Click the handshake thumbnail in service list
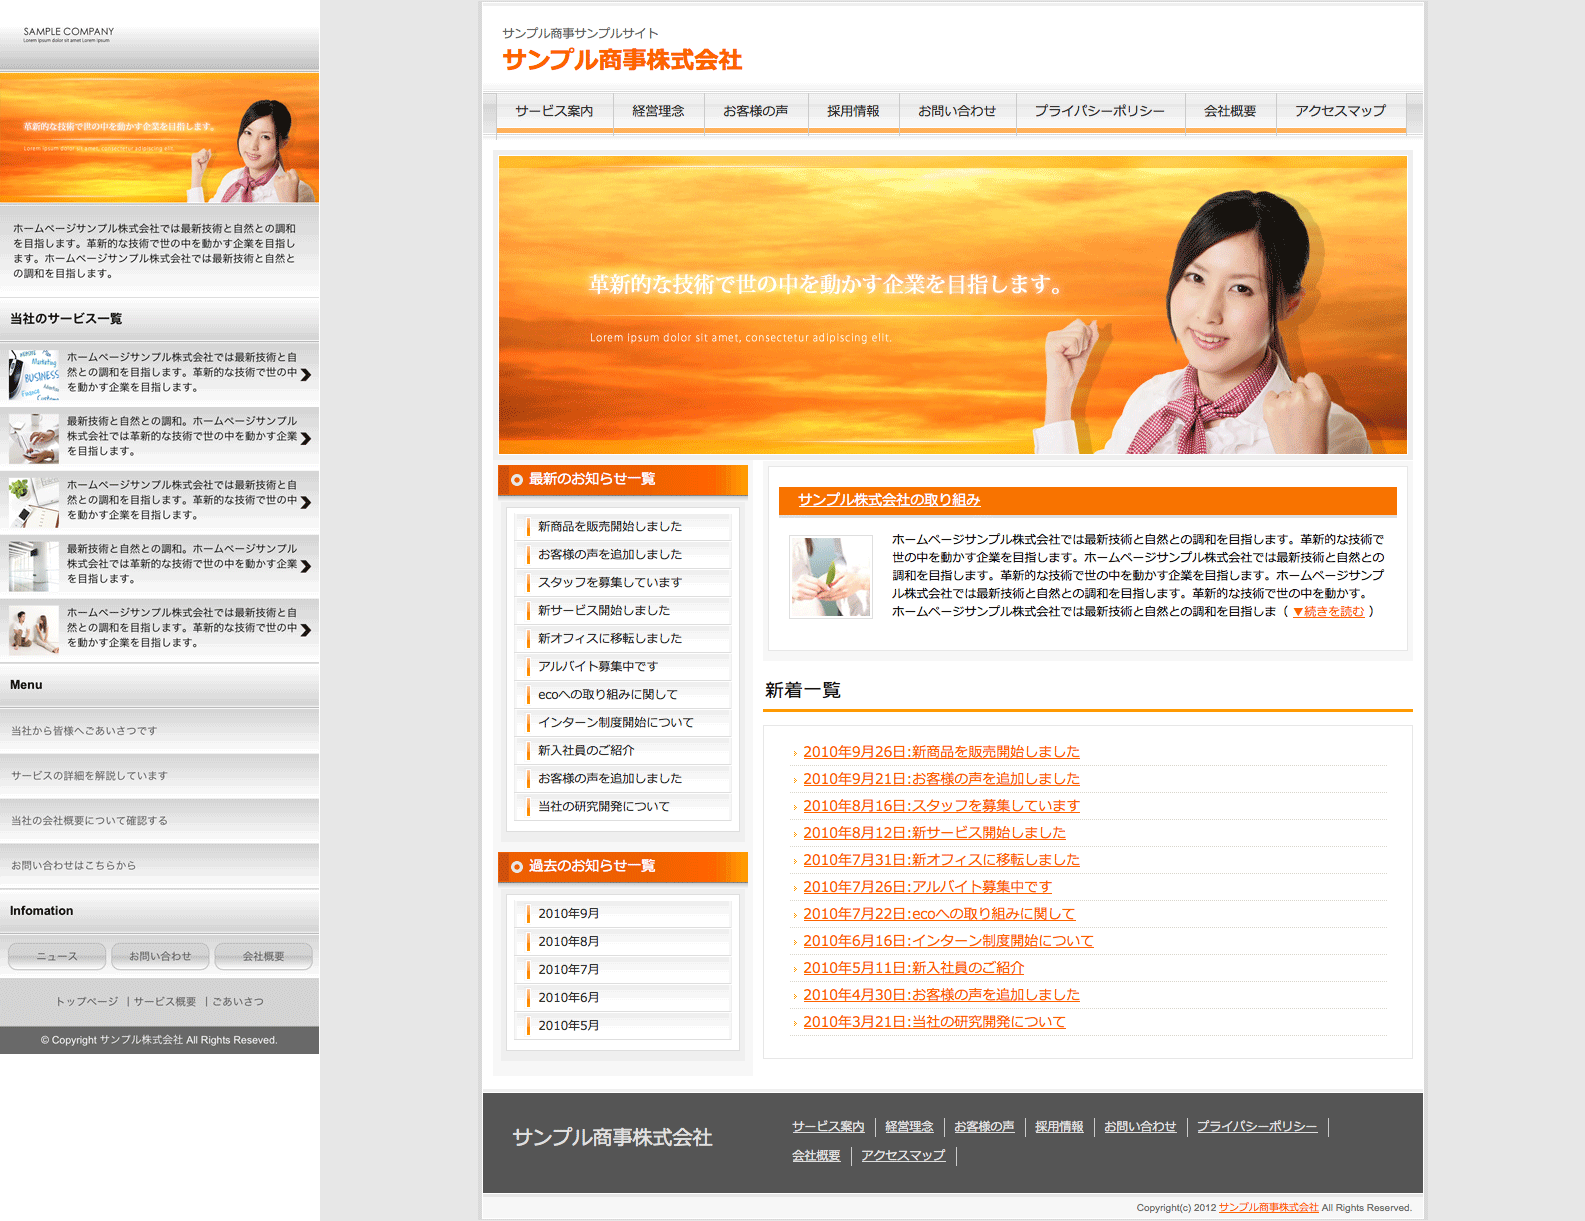Image resolution: width=1585 pixels, height=1221 pixels. pyautogui.click(x=34, y=438)
